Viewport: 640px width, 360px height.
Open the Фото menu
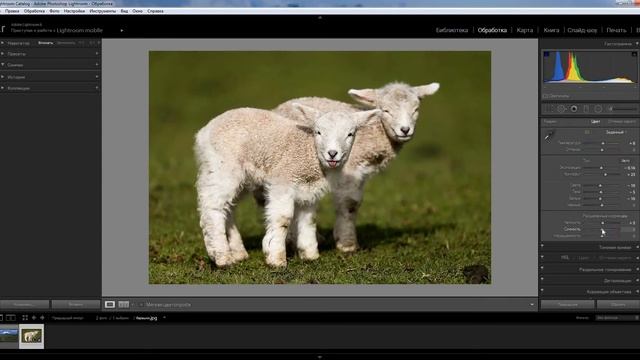(54, 11)
